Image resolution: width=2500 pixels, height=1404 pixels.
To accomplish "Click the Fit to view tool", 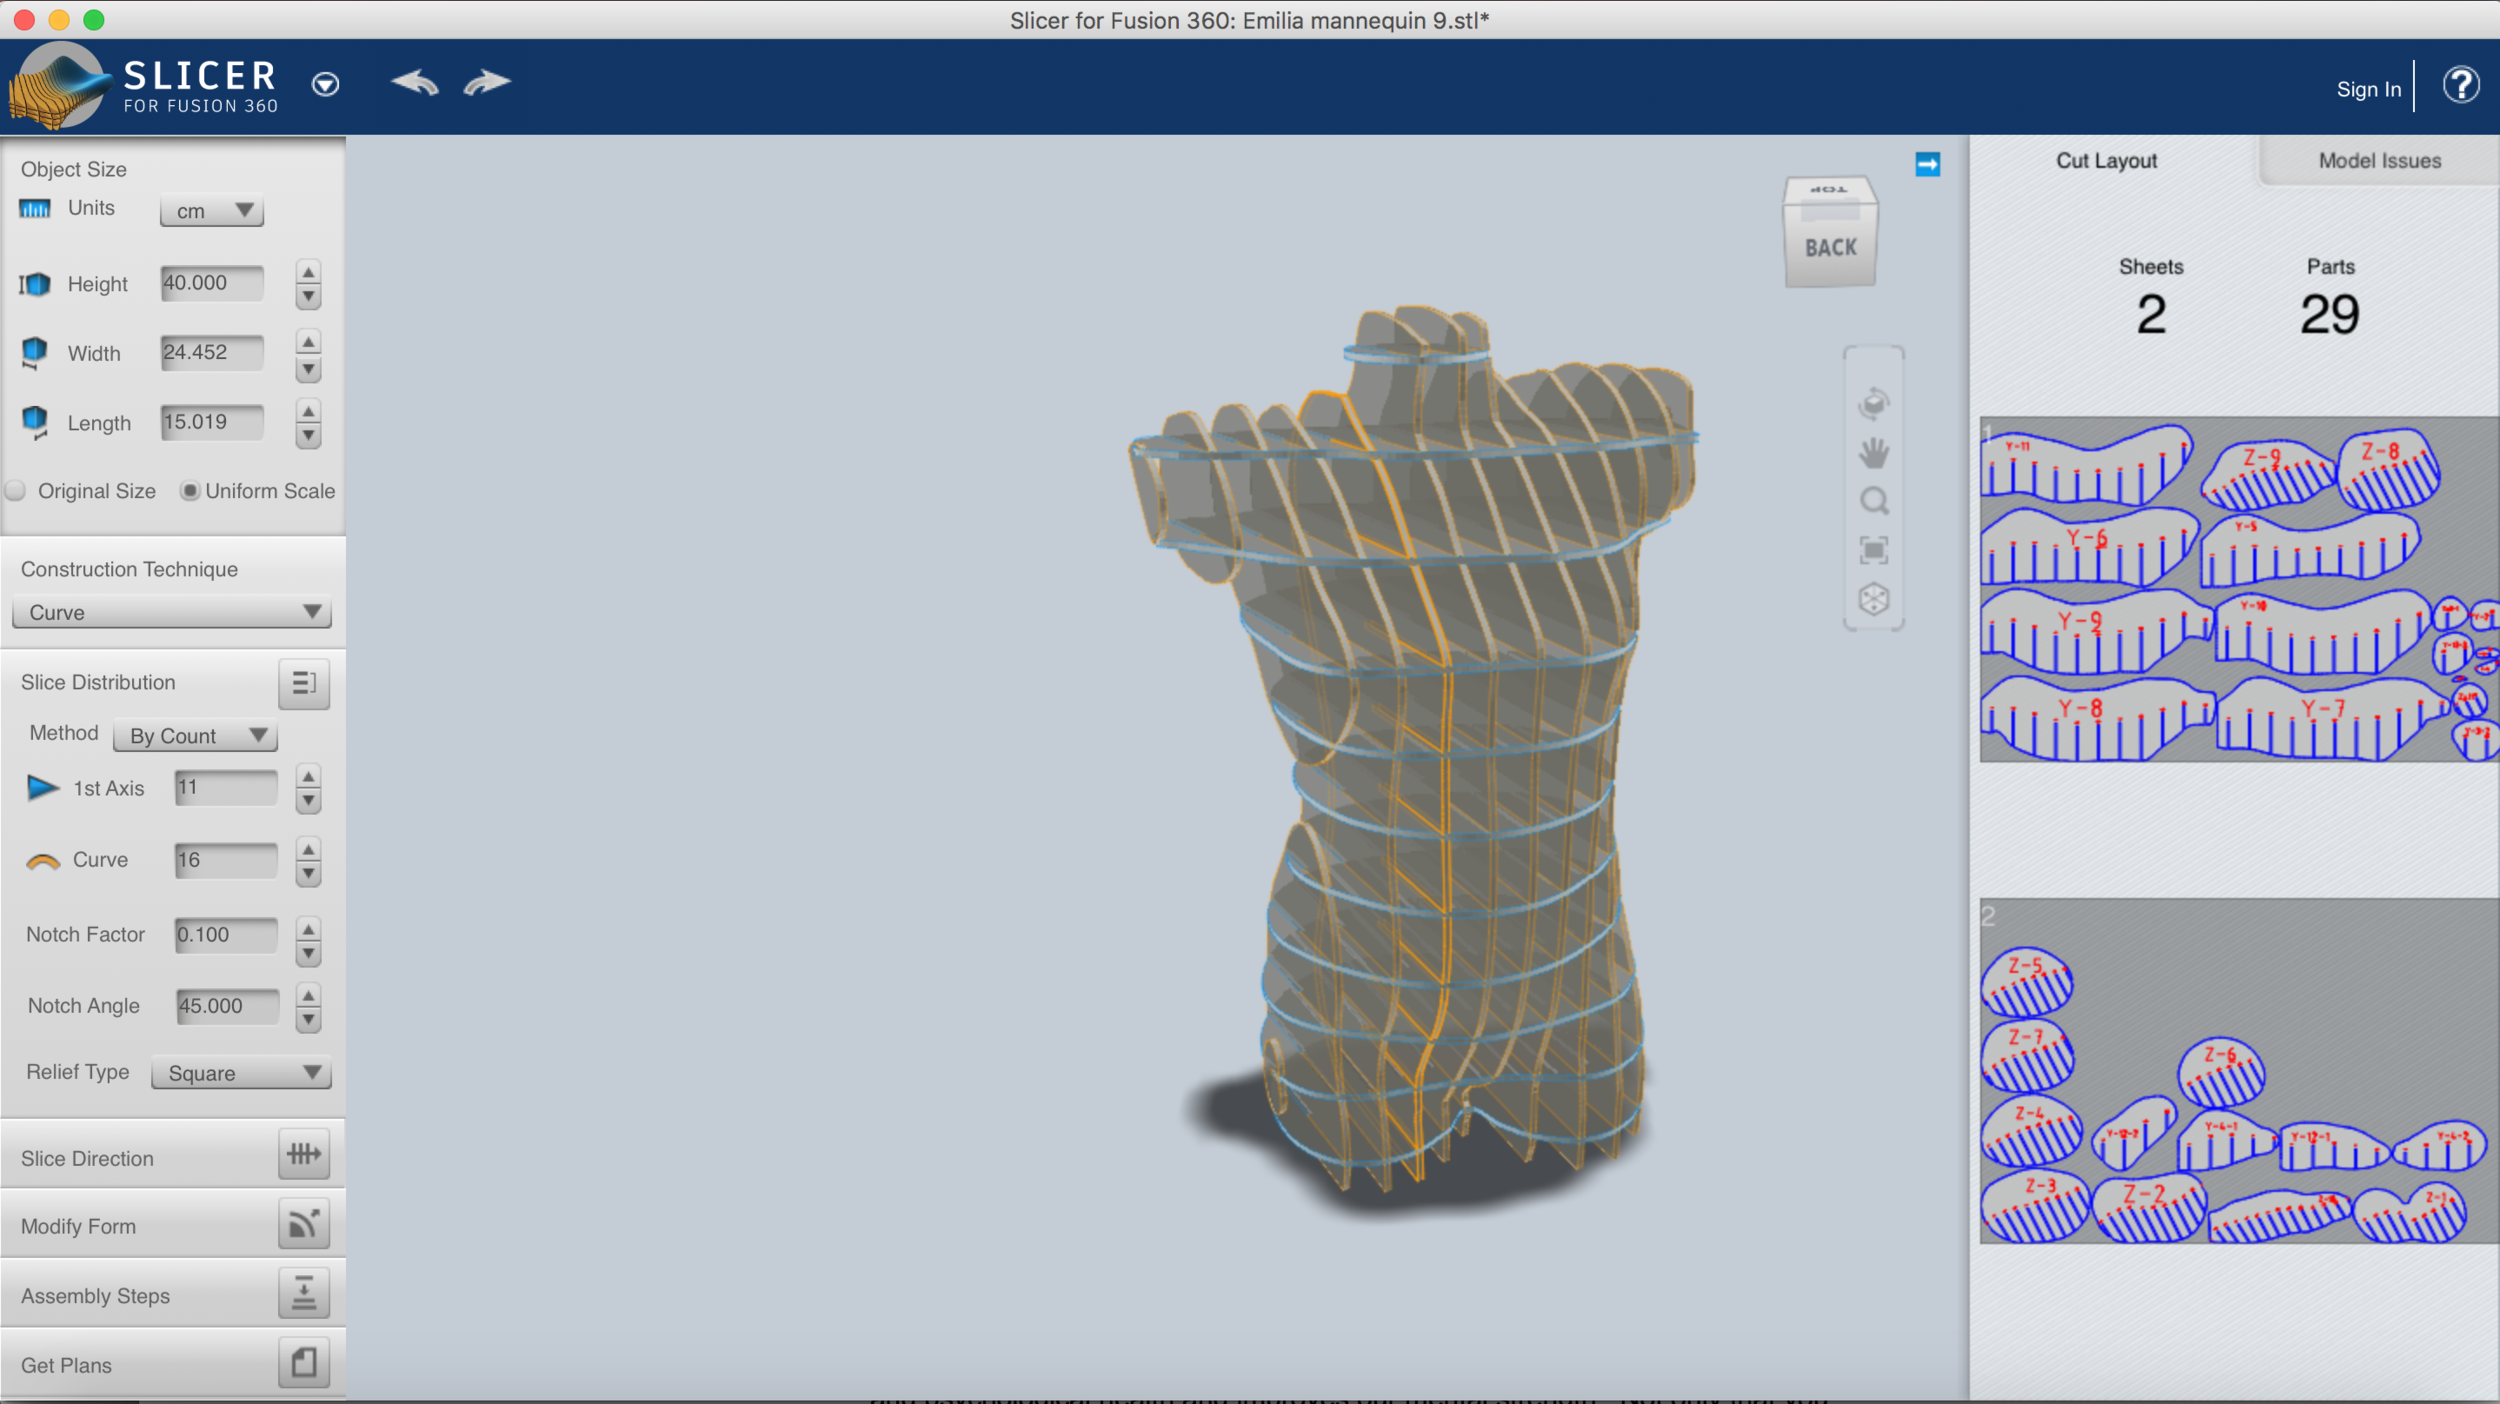I will tap(1873, 550).
